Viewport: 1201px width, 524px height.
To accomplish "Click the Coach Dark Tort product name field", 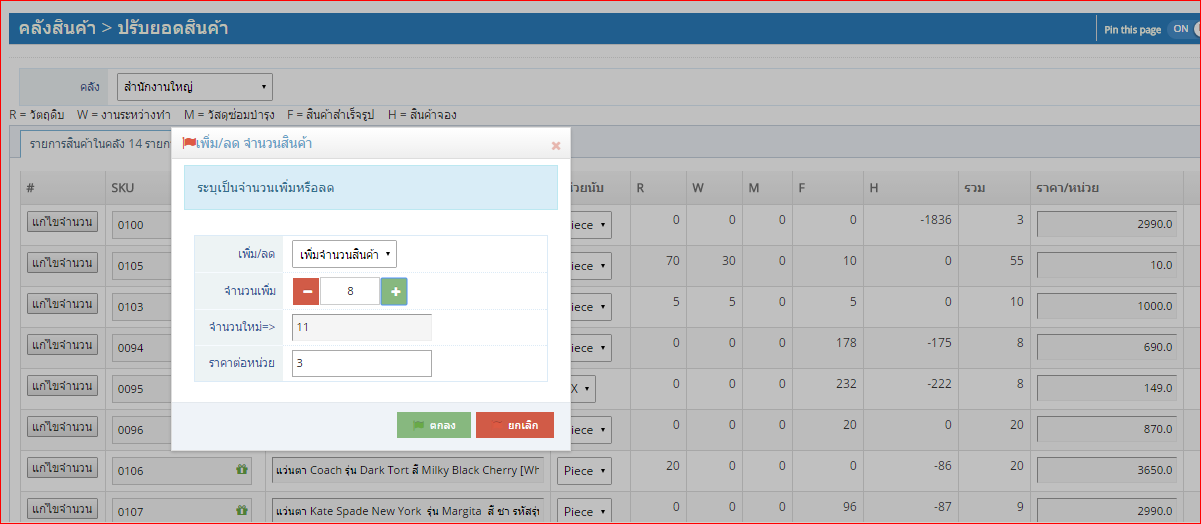I will [407, 471].
